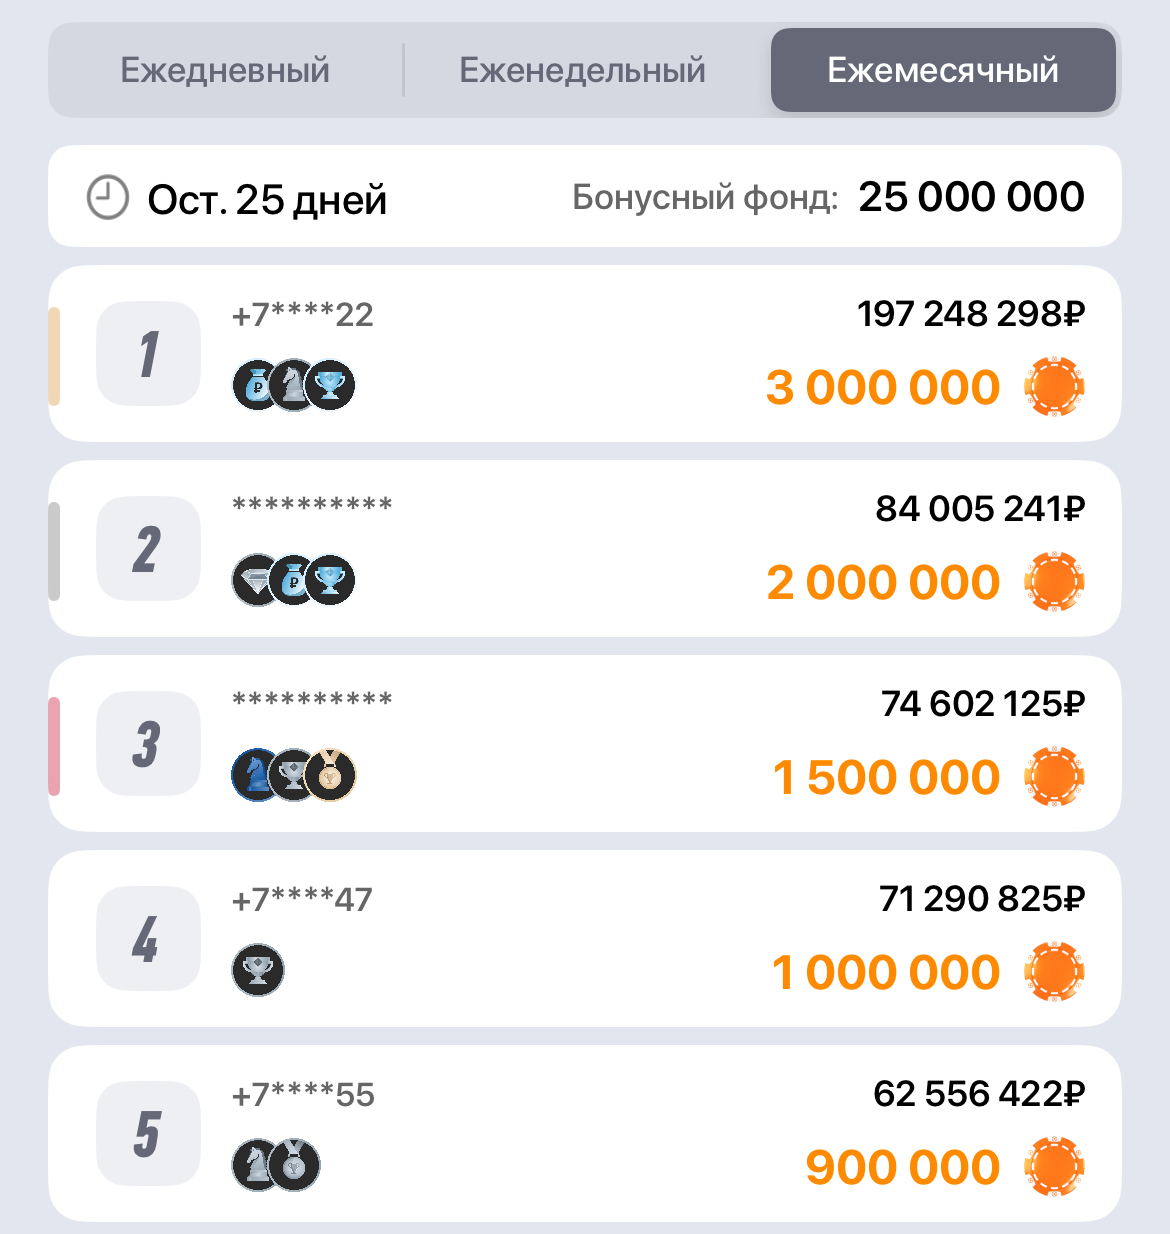Tap the 2 000 000 prize amount
The width and height of the screenshot is (1170, 1234).
pyautogui.click(x=883, y=582)
